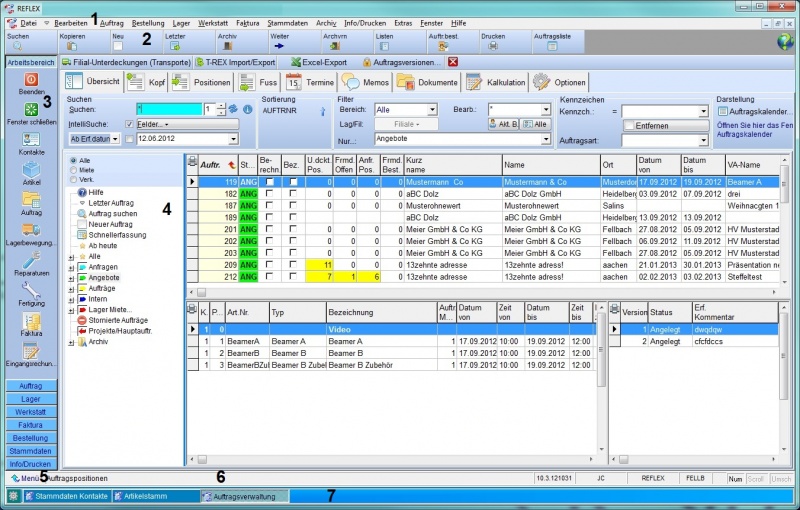The height and width of the screenshot is (510, 800).
Task: Open the Auftragskalender link
Action: tap(756, 111)
